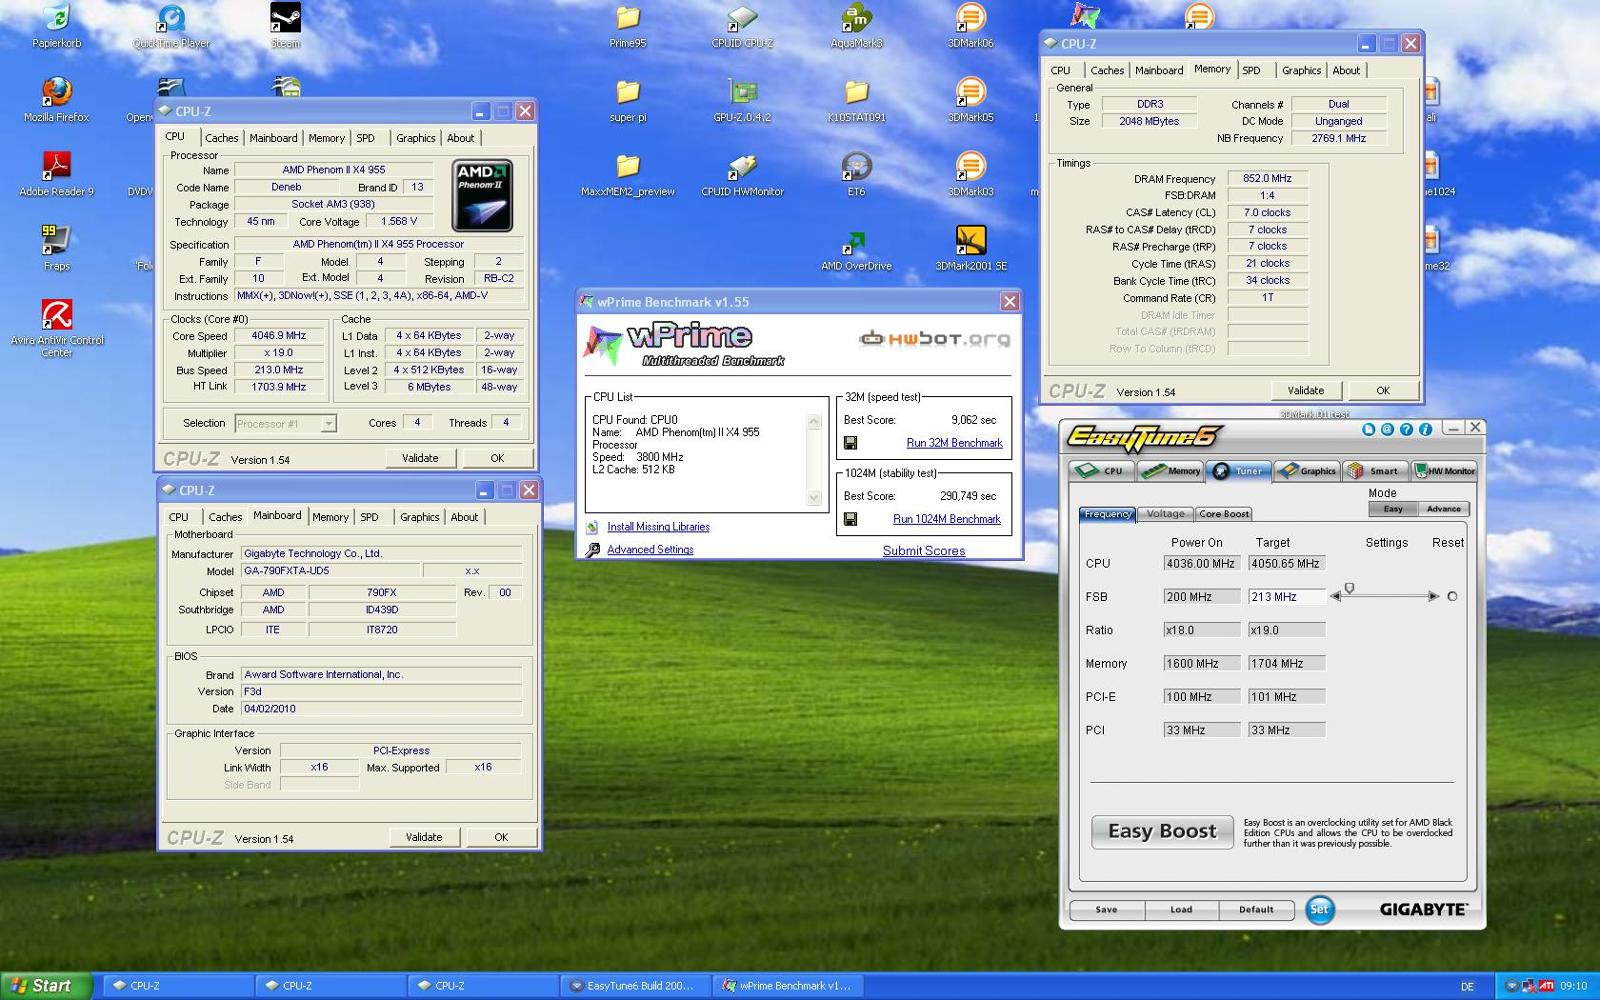
Task: Open the K10STAT091 folder
Action: click(856, 100)
